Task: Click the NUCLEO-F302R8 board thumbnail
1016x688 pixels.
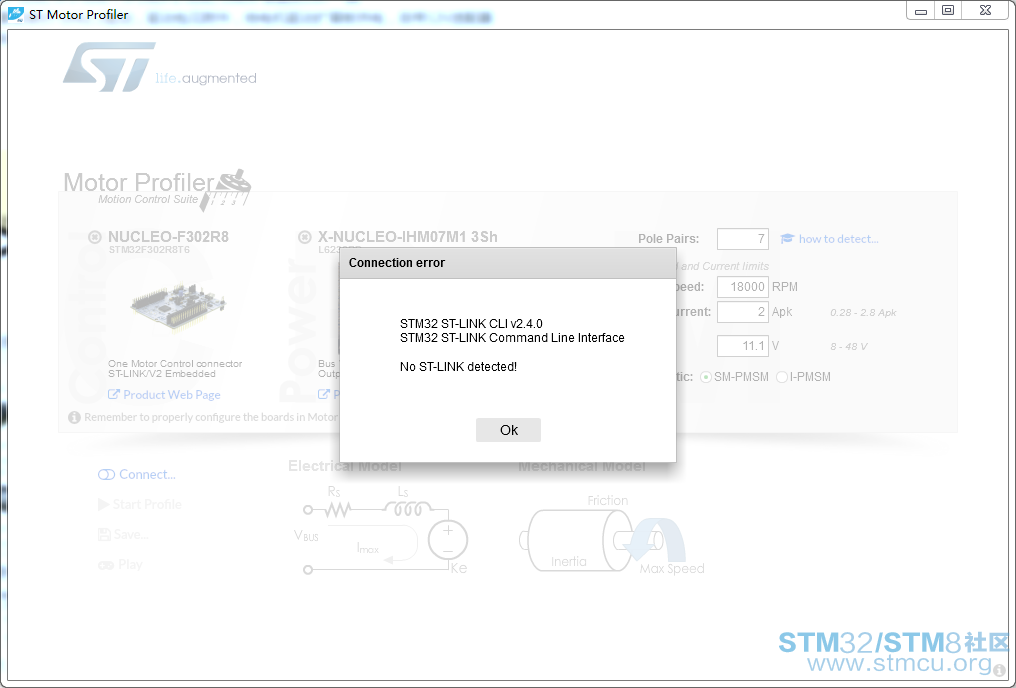Action: click(178, 306)
